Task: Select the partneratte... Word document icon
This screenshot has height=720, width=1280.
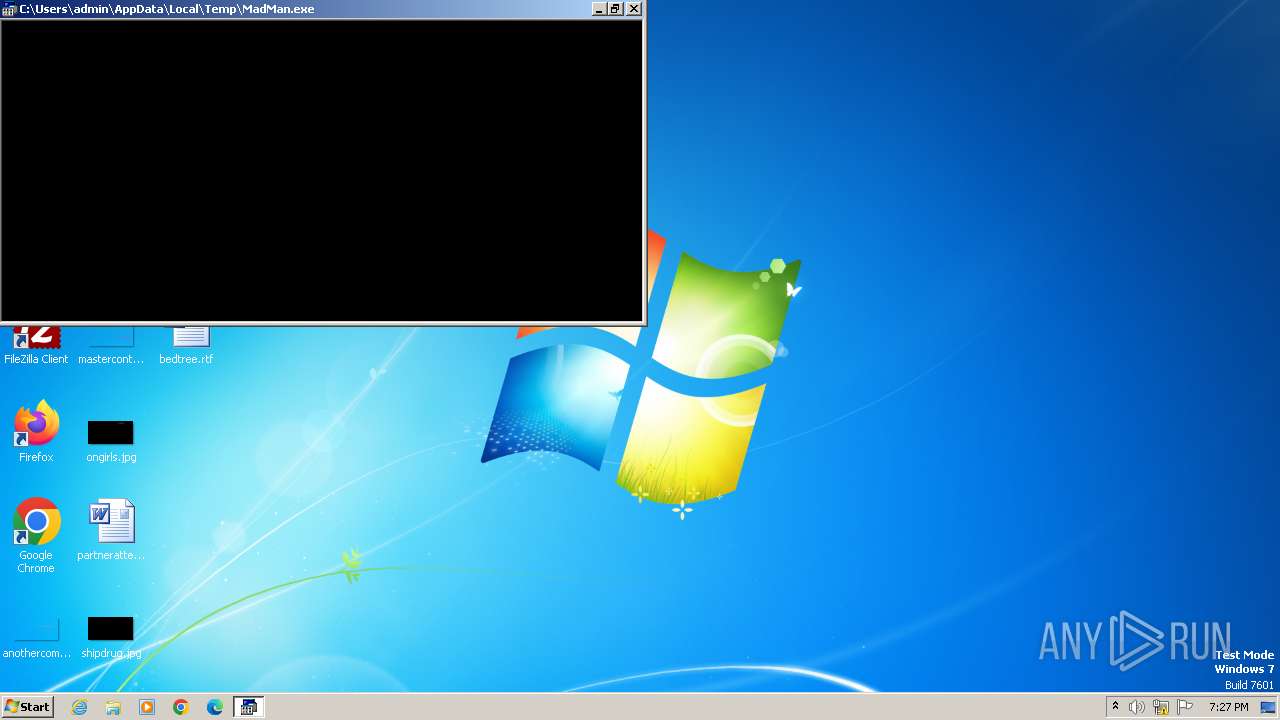Action: coord(111,530)
